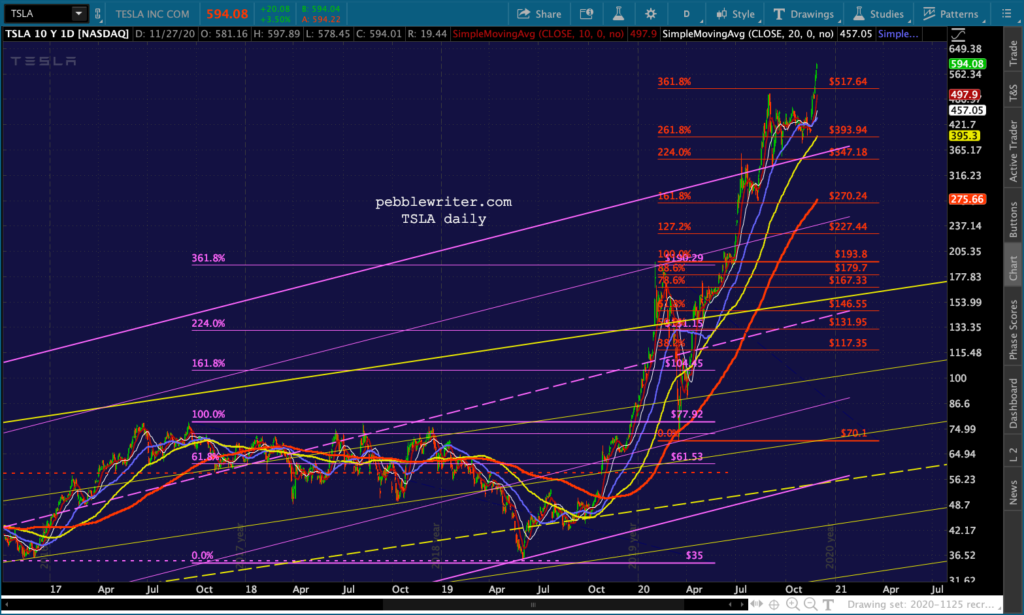Screen dimensions: 1024x615
Task: Open the T&S sidebar tab
Action: tap(1013, 93)
